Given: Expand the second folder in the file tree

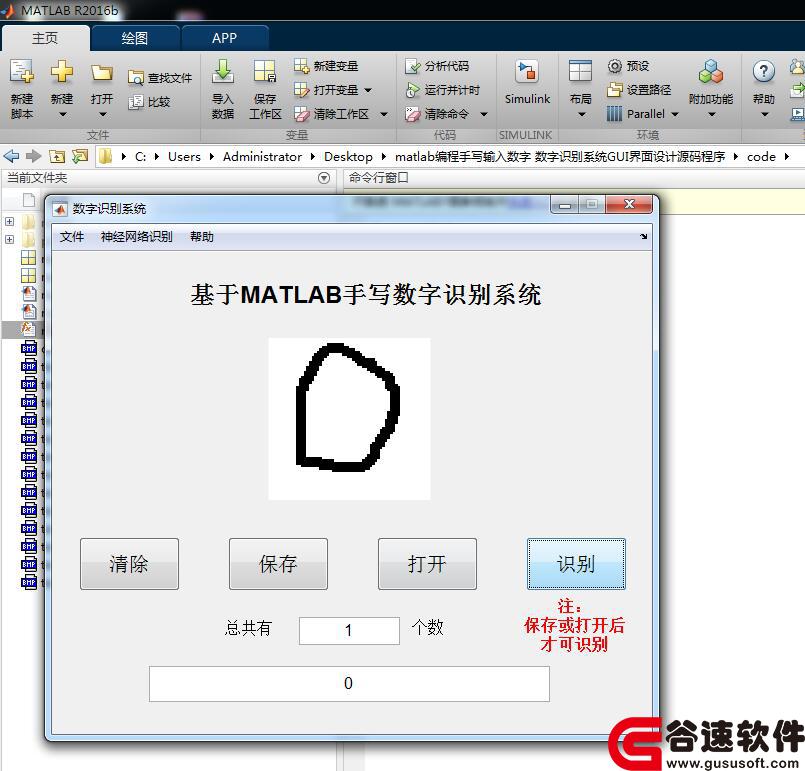Looking at the screenshot, I should coord(9,240).
